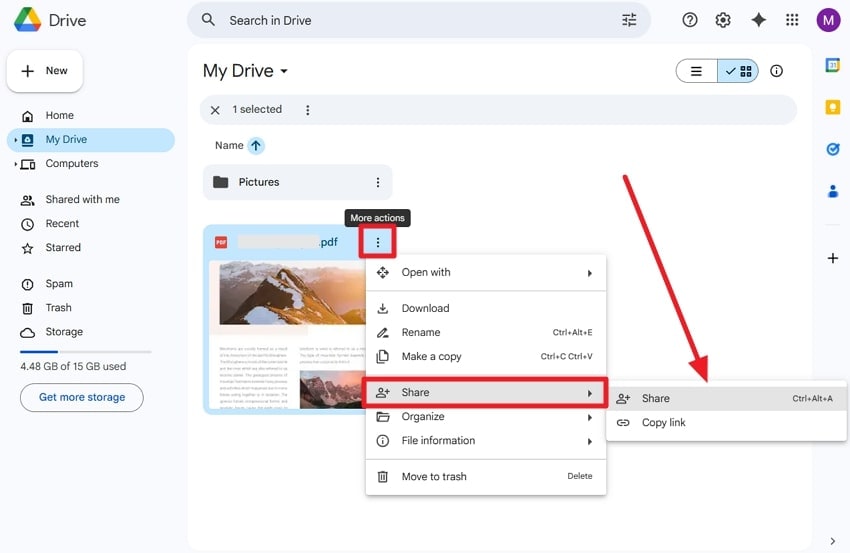Open Google Tasks side panel icon
Image resolution: width=850 pixels, height=553 pixels.
point(833,149)
